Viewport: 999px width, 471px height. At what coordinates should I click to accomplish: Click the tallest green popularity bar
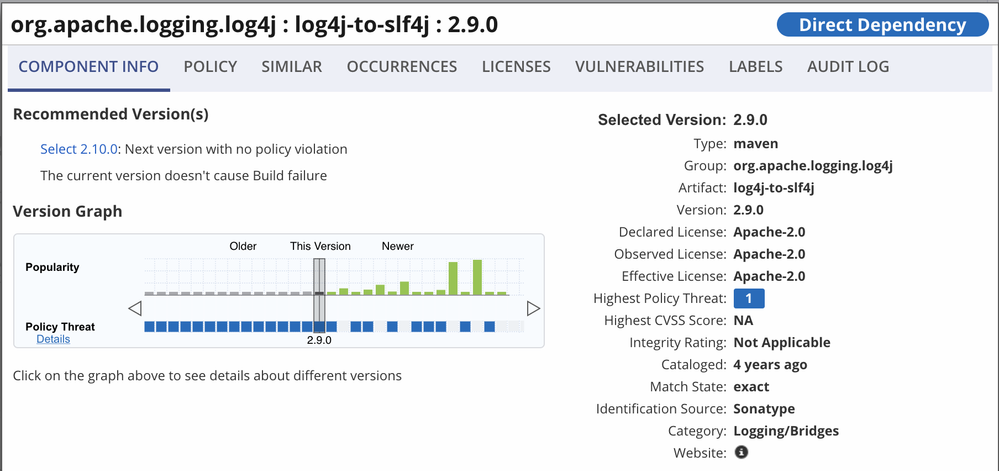[477, 277]
